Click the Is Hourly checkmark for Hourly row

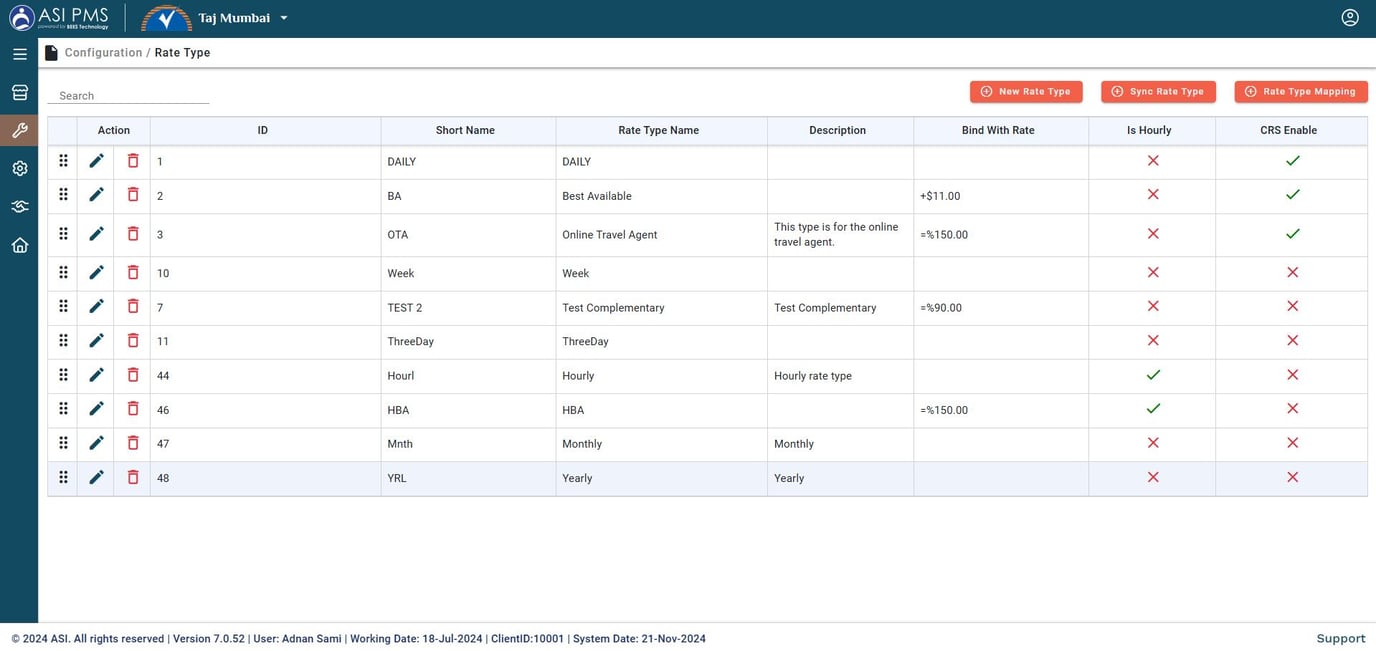coord(1153,375)
